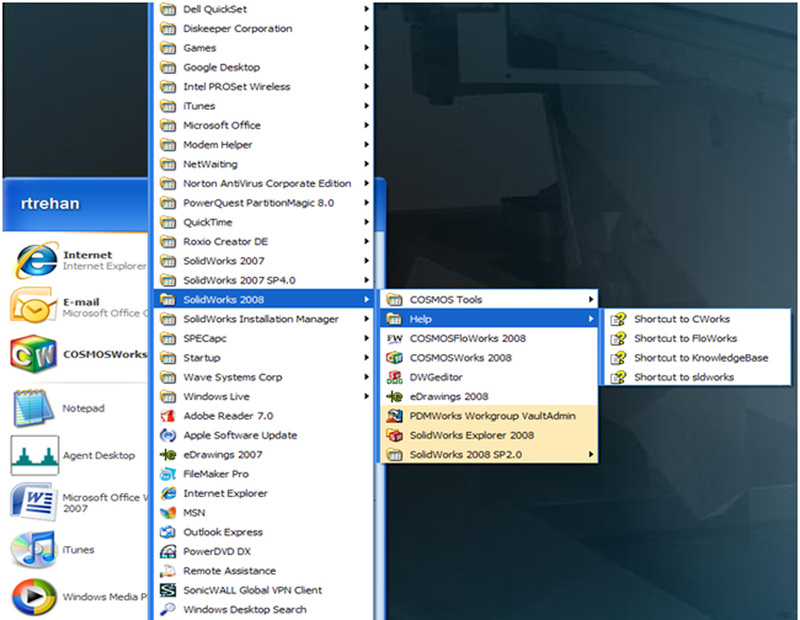The width and height of the screenshot is (800, 620).
Task: Expand the SolidWorks 2007 folder arrow
Action: (366, 261)
